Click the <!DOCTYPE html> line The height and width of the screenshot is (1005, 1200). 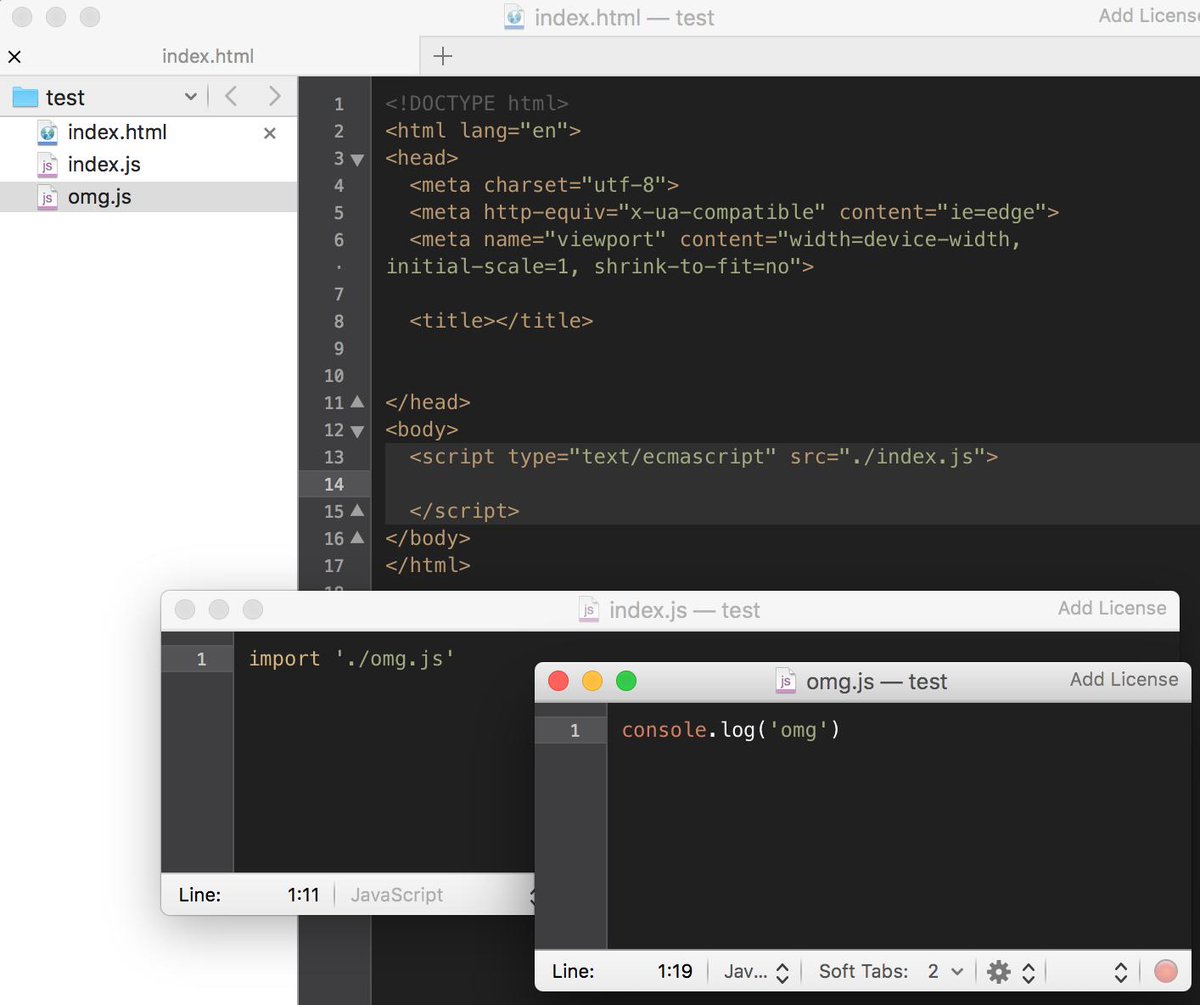pyautogui.click(x=477, y=103)
